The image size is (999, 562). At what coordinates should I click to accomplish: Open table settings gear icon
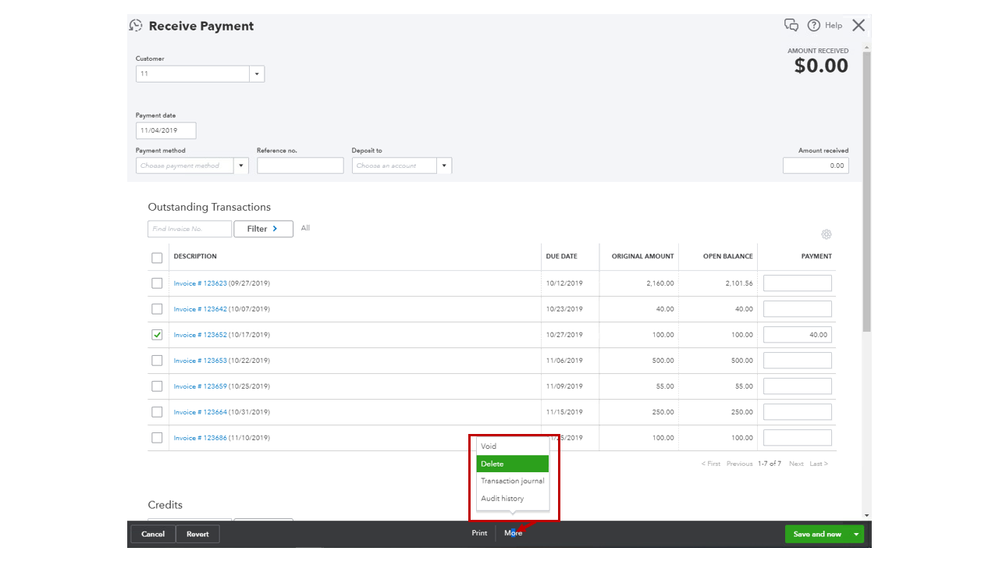coord(826,234)
